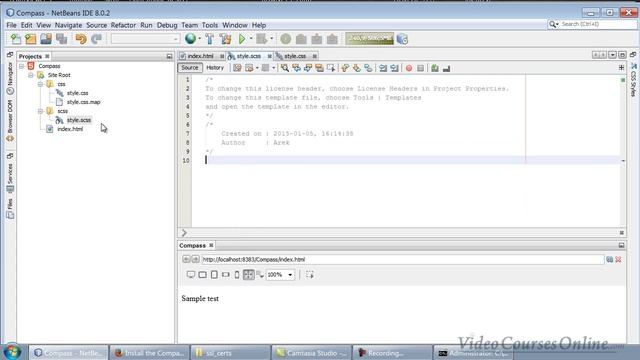640x360 pixels.
Task: Click browser back navigation button
Action: click(186, 259)
